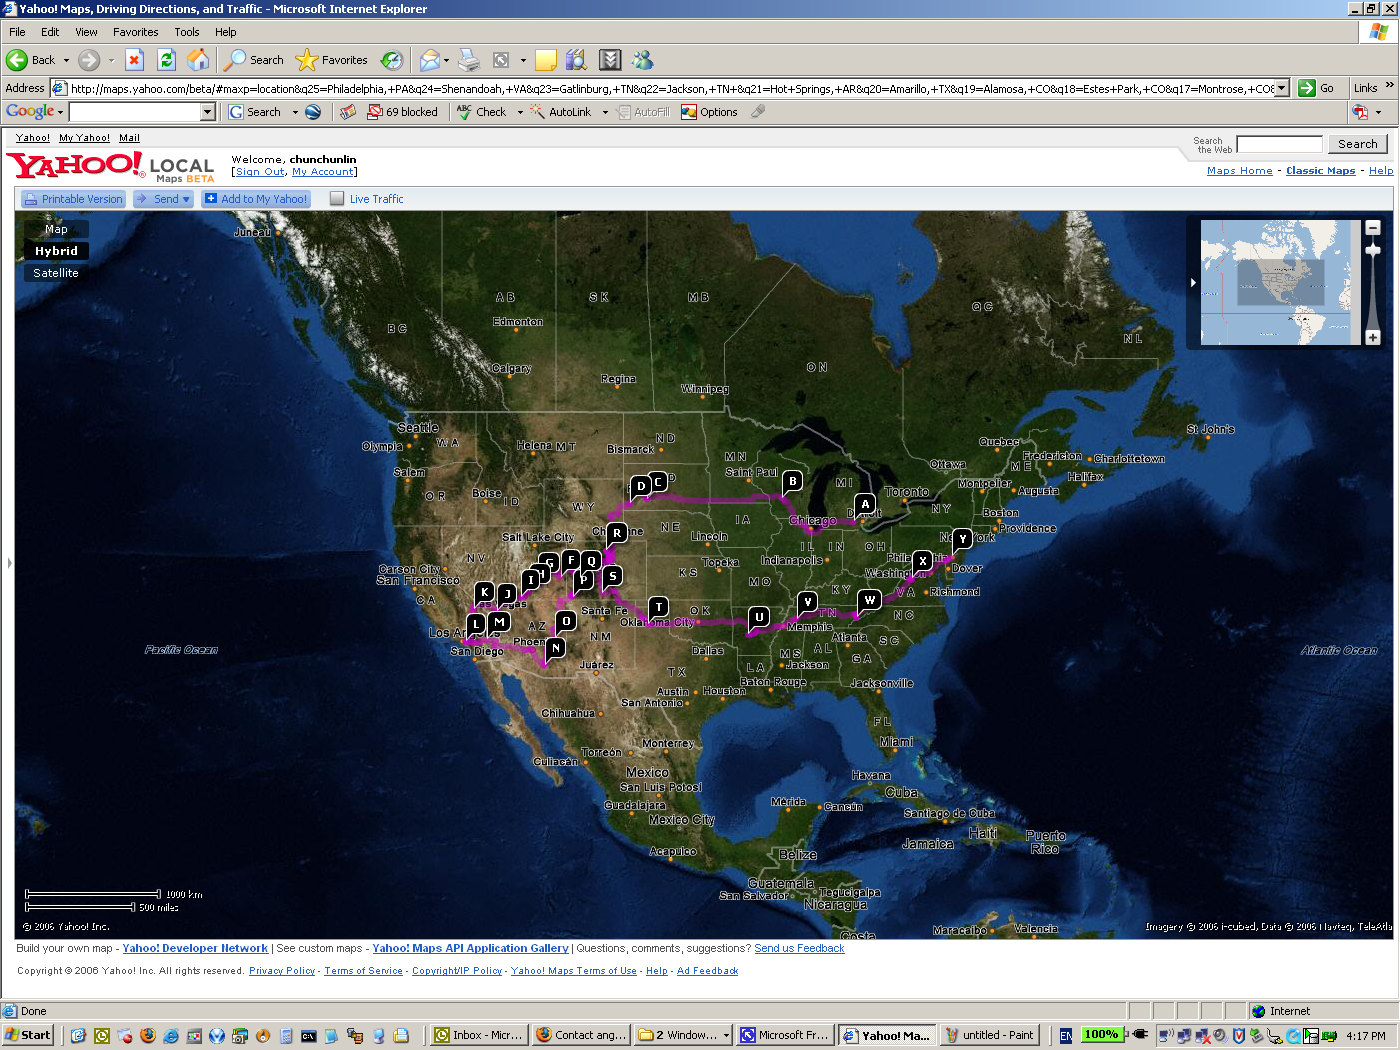Click the map zoom slider handle

point(1373,250)
